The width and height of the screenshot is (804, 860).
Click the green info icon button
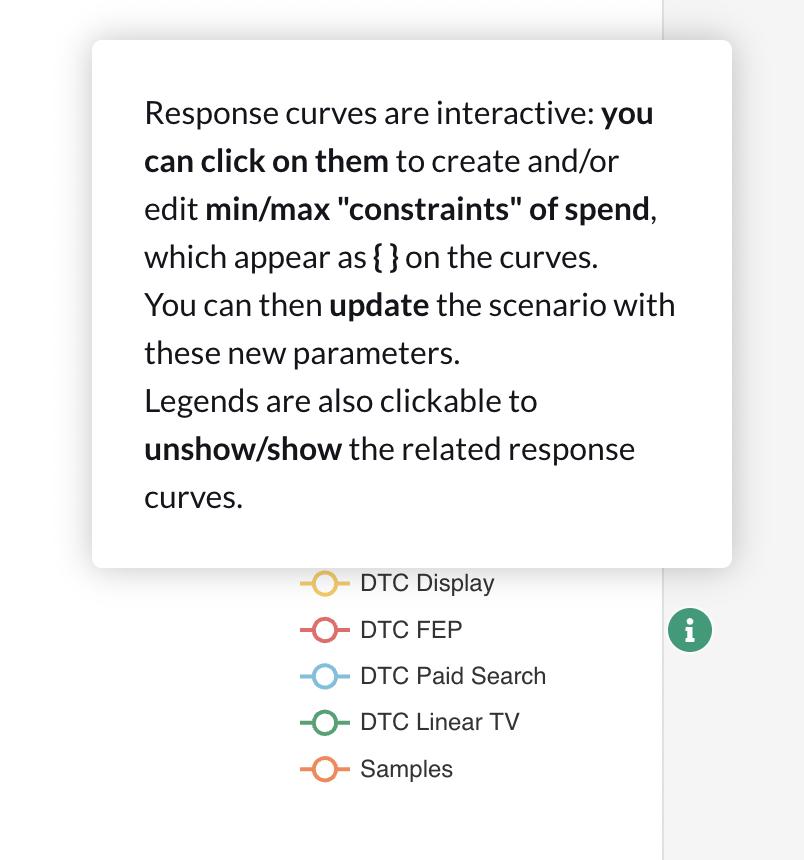[x=689, y=630]
